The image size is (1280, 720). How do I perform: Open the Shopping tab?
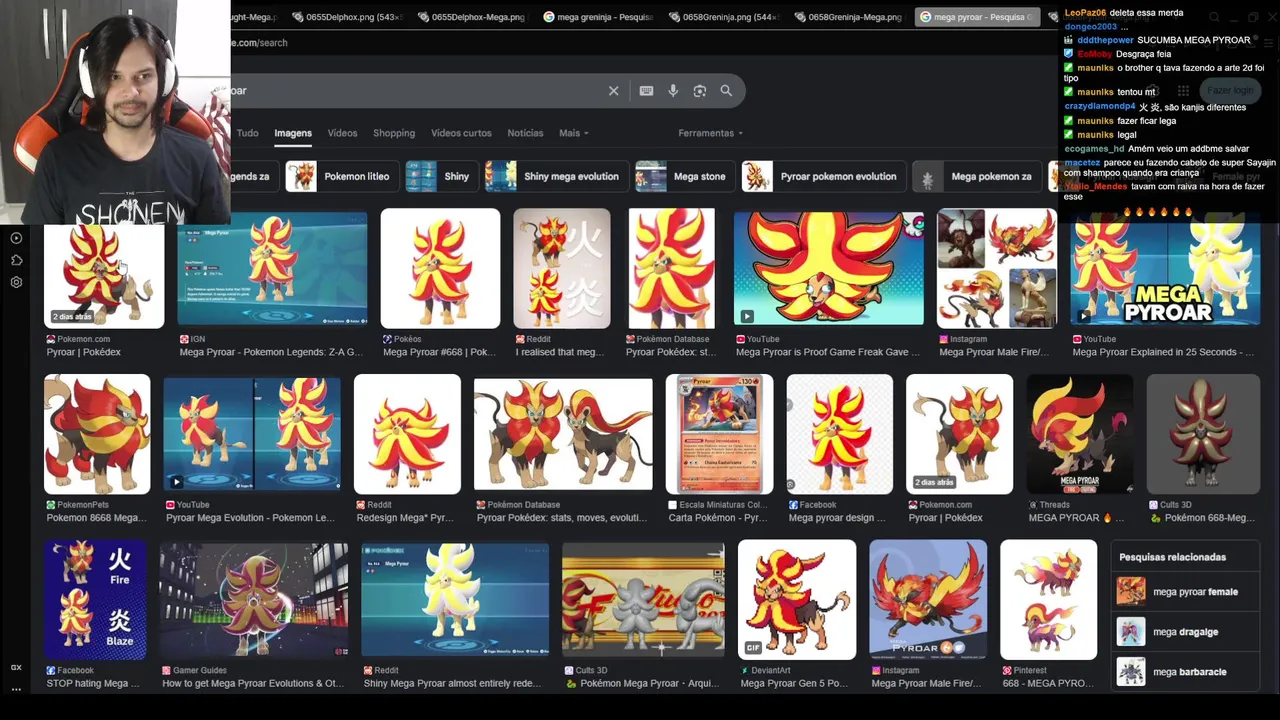pos(394,133)
